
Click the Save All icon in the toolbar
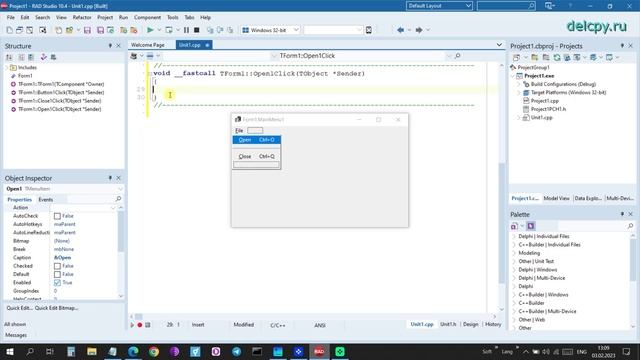tap(100, 30)
